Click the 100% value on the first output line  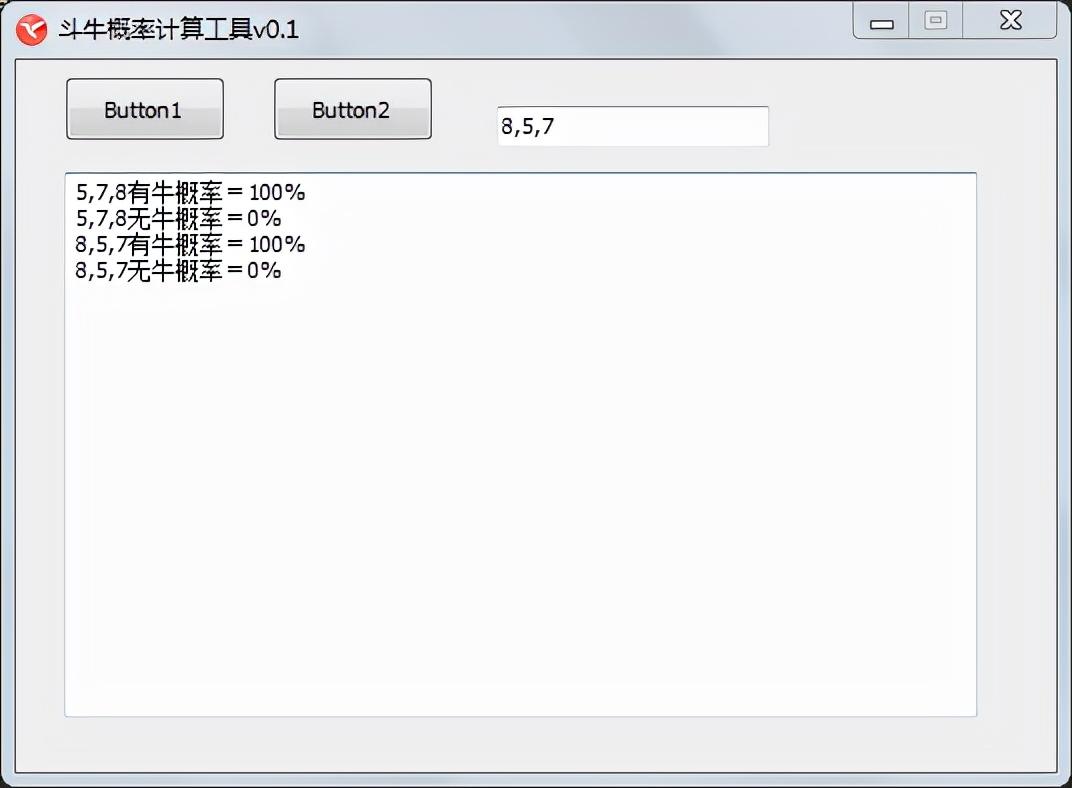point(277,193)
